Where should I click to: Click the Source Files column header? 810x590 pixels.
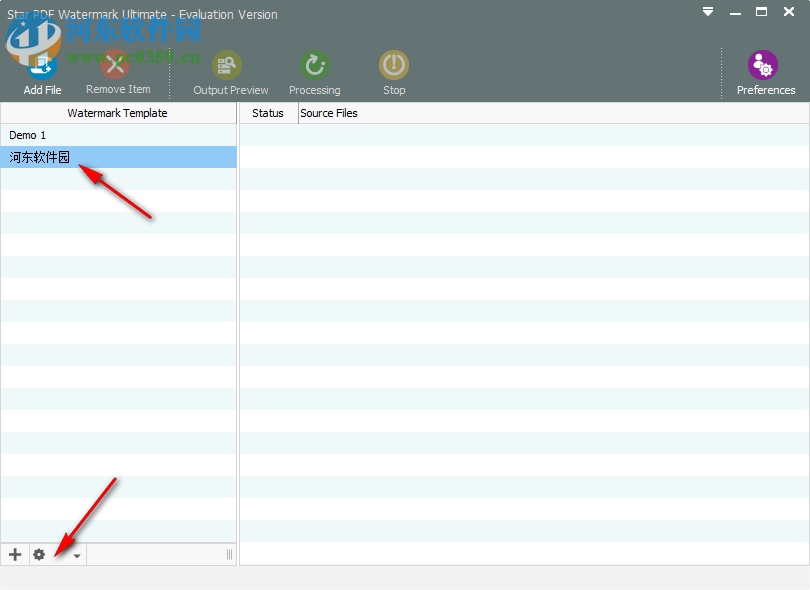pos(554,113)
